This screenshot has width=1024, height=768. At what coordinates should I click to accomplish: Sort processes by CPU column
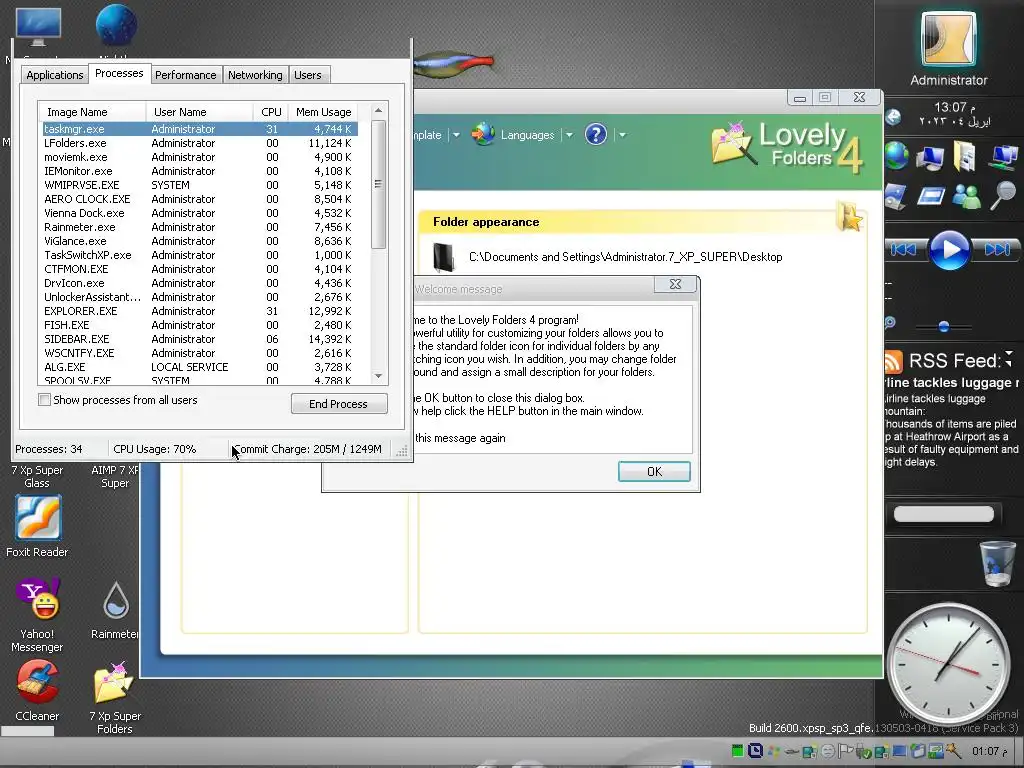pos(271,112)
